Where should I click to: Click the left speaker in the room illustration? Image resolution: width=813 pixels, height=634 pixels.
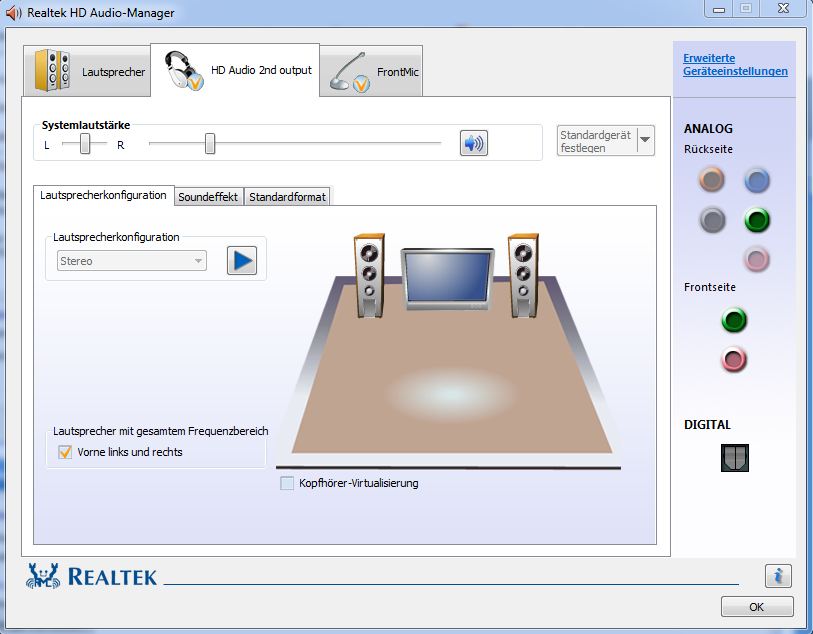pos(369,275)
